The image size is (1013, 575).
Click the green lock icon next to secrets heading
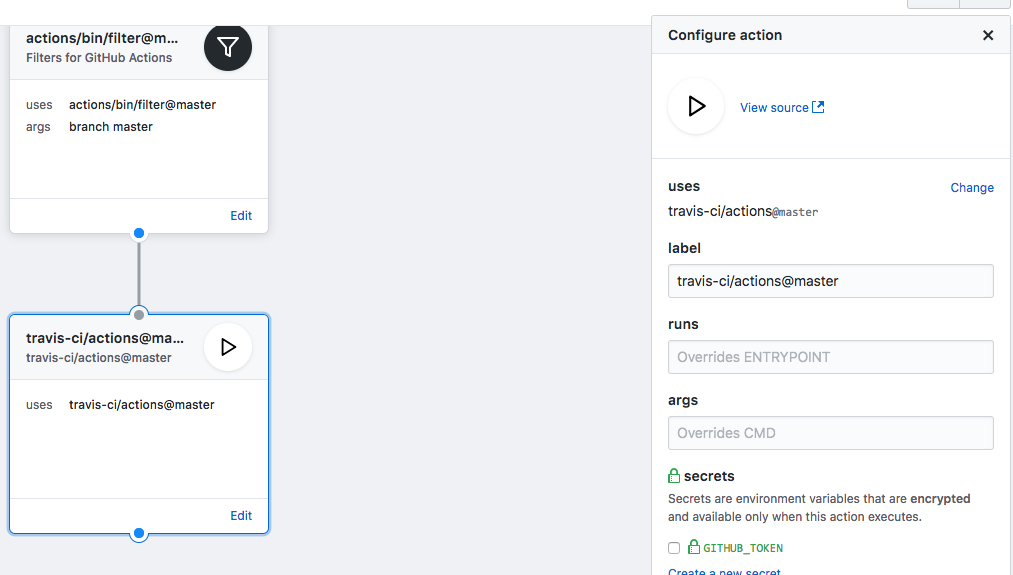point(674,476)
